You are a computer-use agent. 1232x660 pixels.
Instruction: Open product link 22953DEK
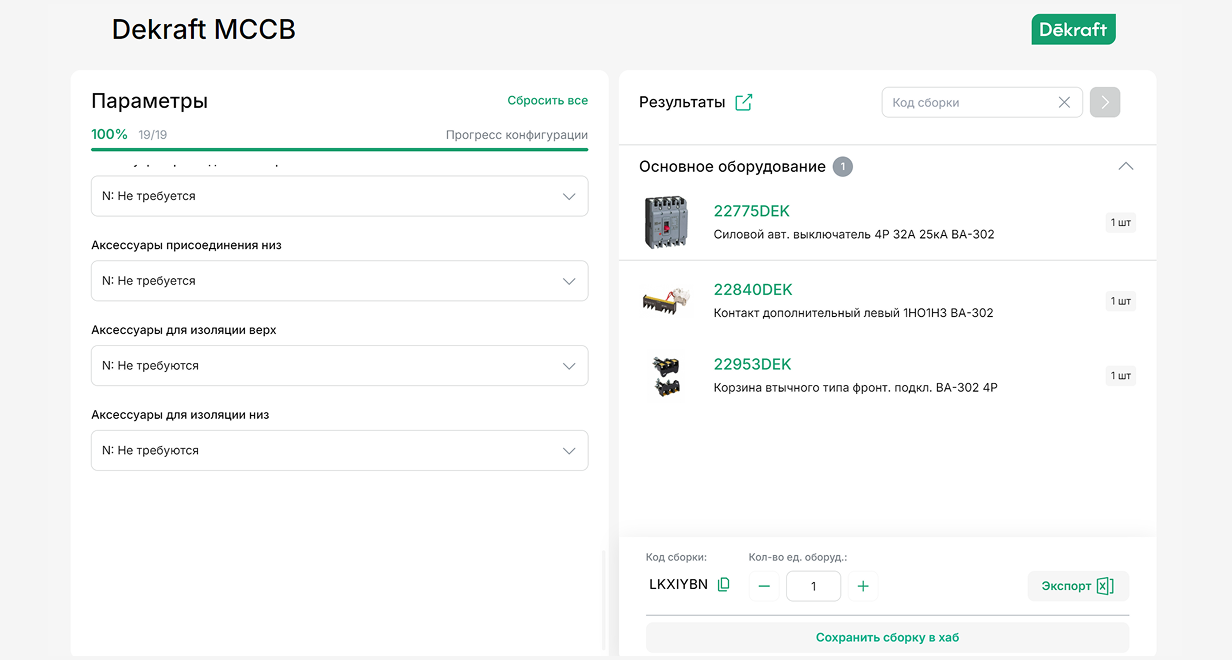(752, 364)
